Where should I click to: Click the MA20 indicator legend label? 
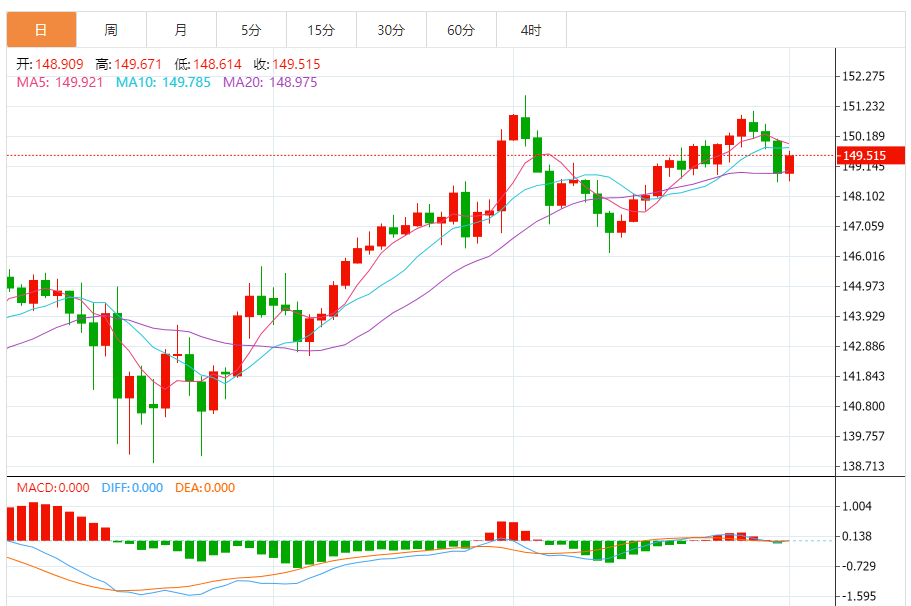(x=270, y=82)
